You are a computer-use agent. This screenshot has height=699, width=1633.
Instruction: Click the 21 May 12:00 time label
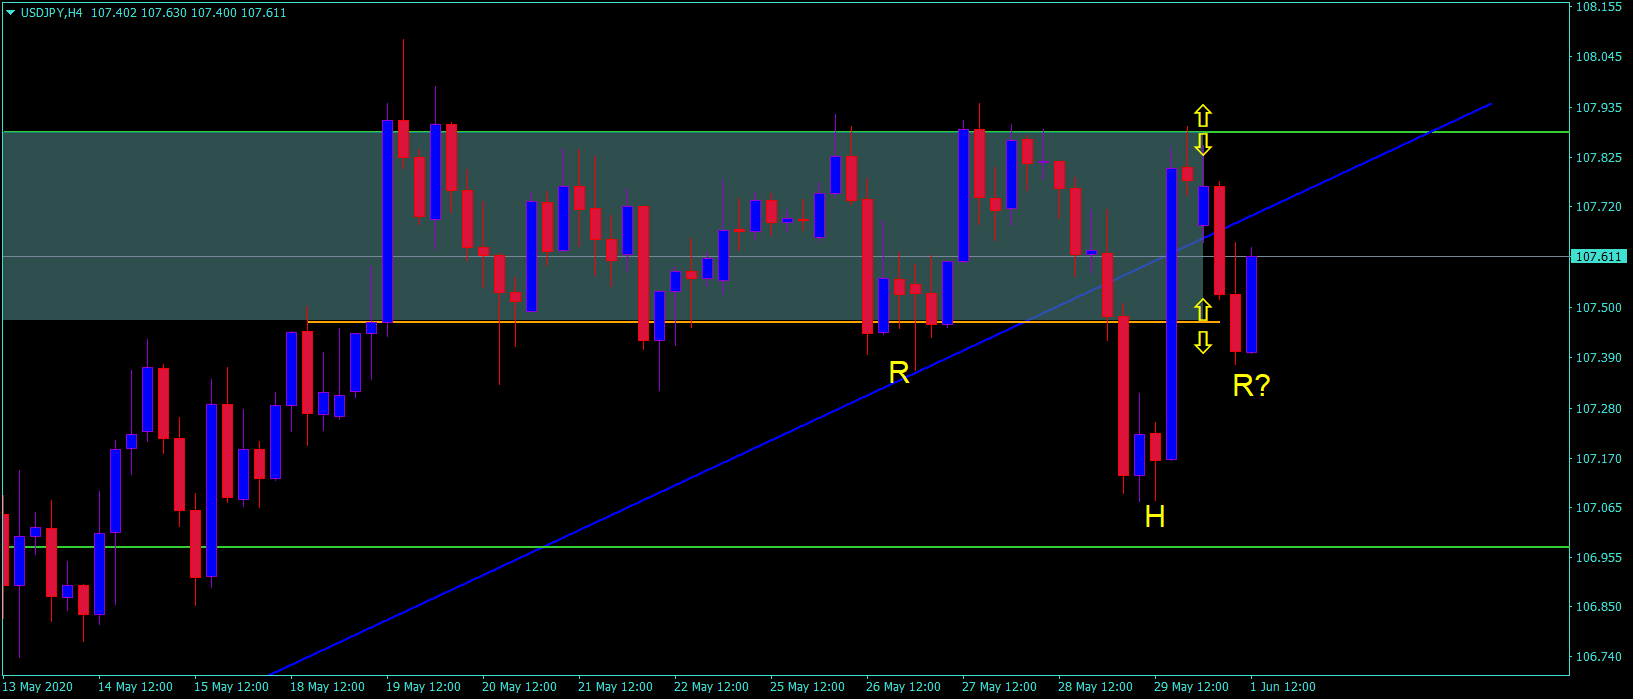(x=615, y=687)
